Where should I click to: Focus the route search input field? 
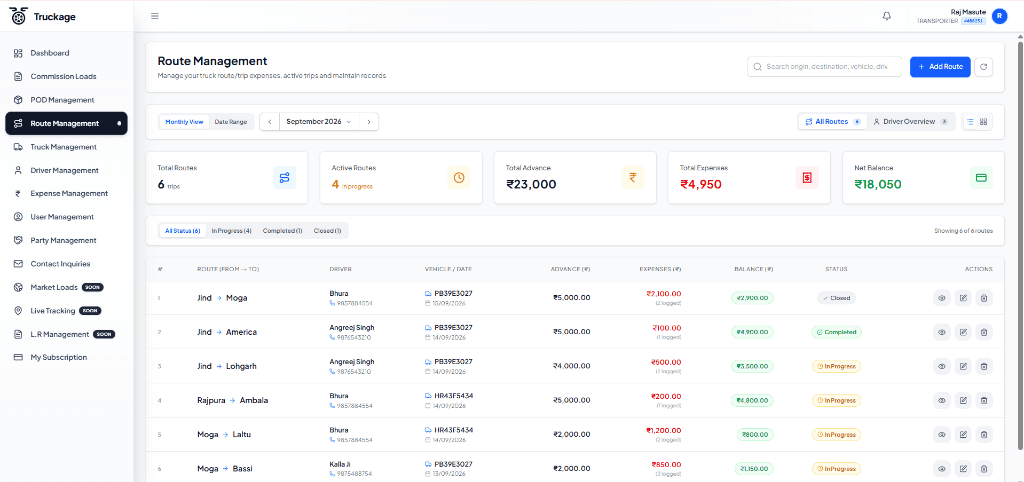point(824,67)
